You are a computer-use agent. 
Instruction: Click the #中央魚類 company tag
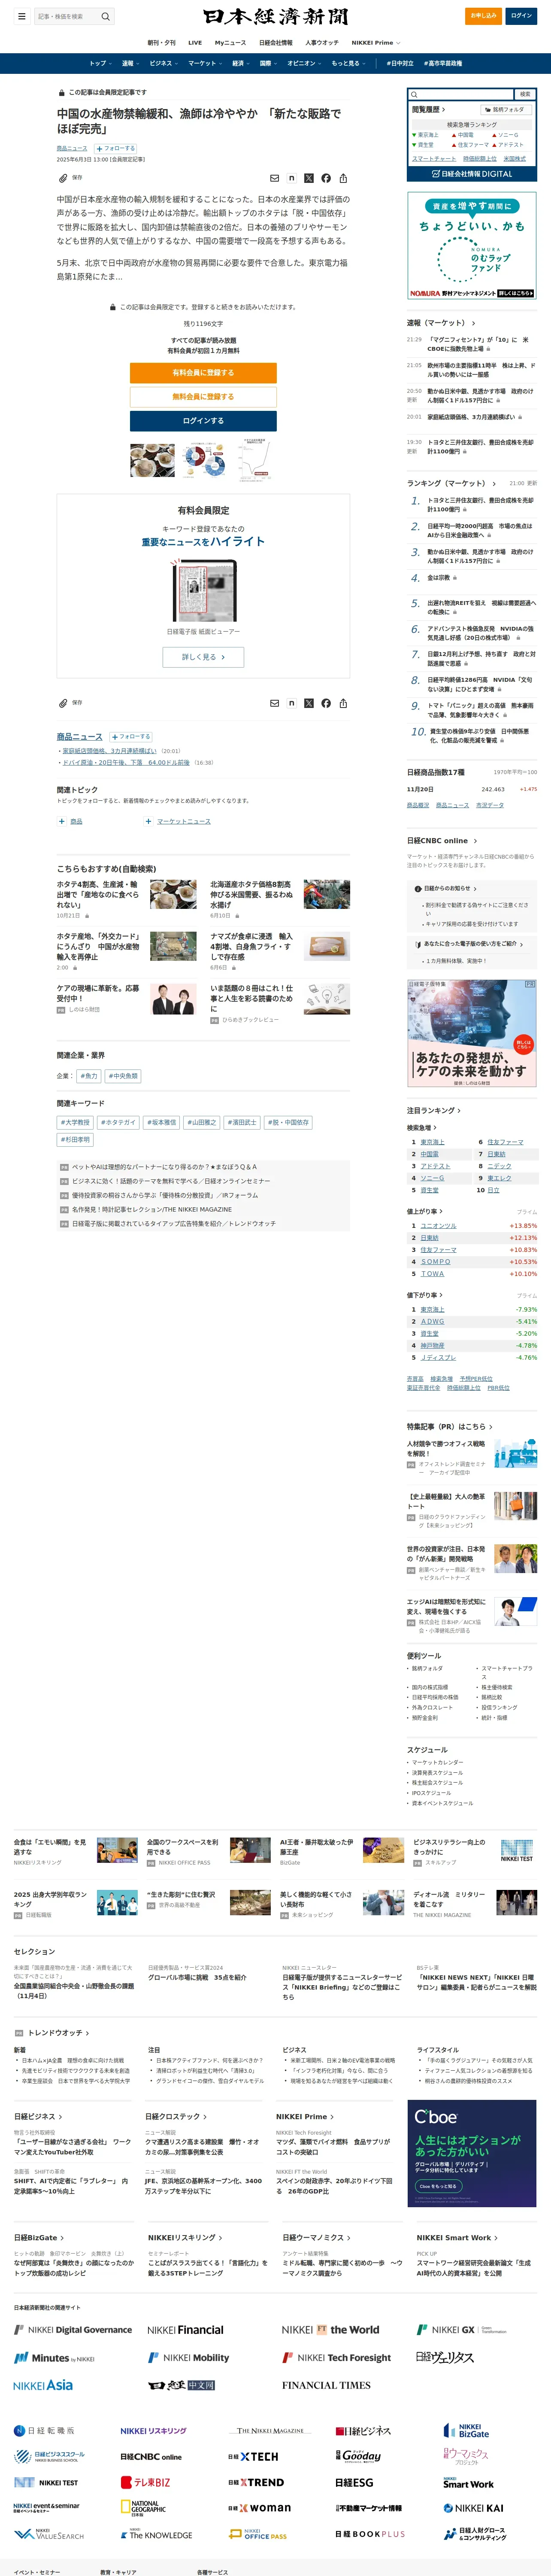coord(123,1076)
